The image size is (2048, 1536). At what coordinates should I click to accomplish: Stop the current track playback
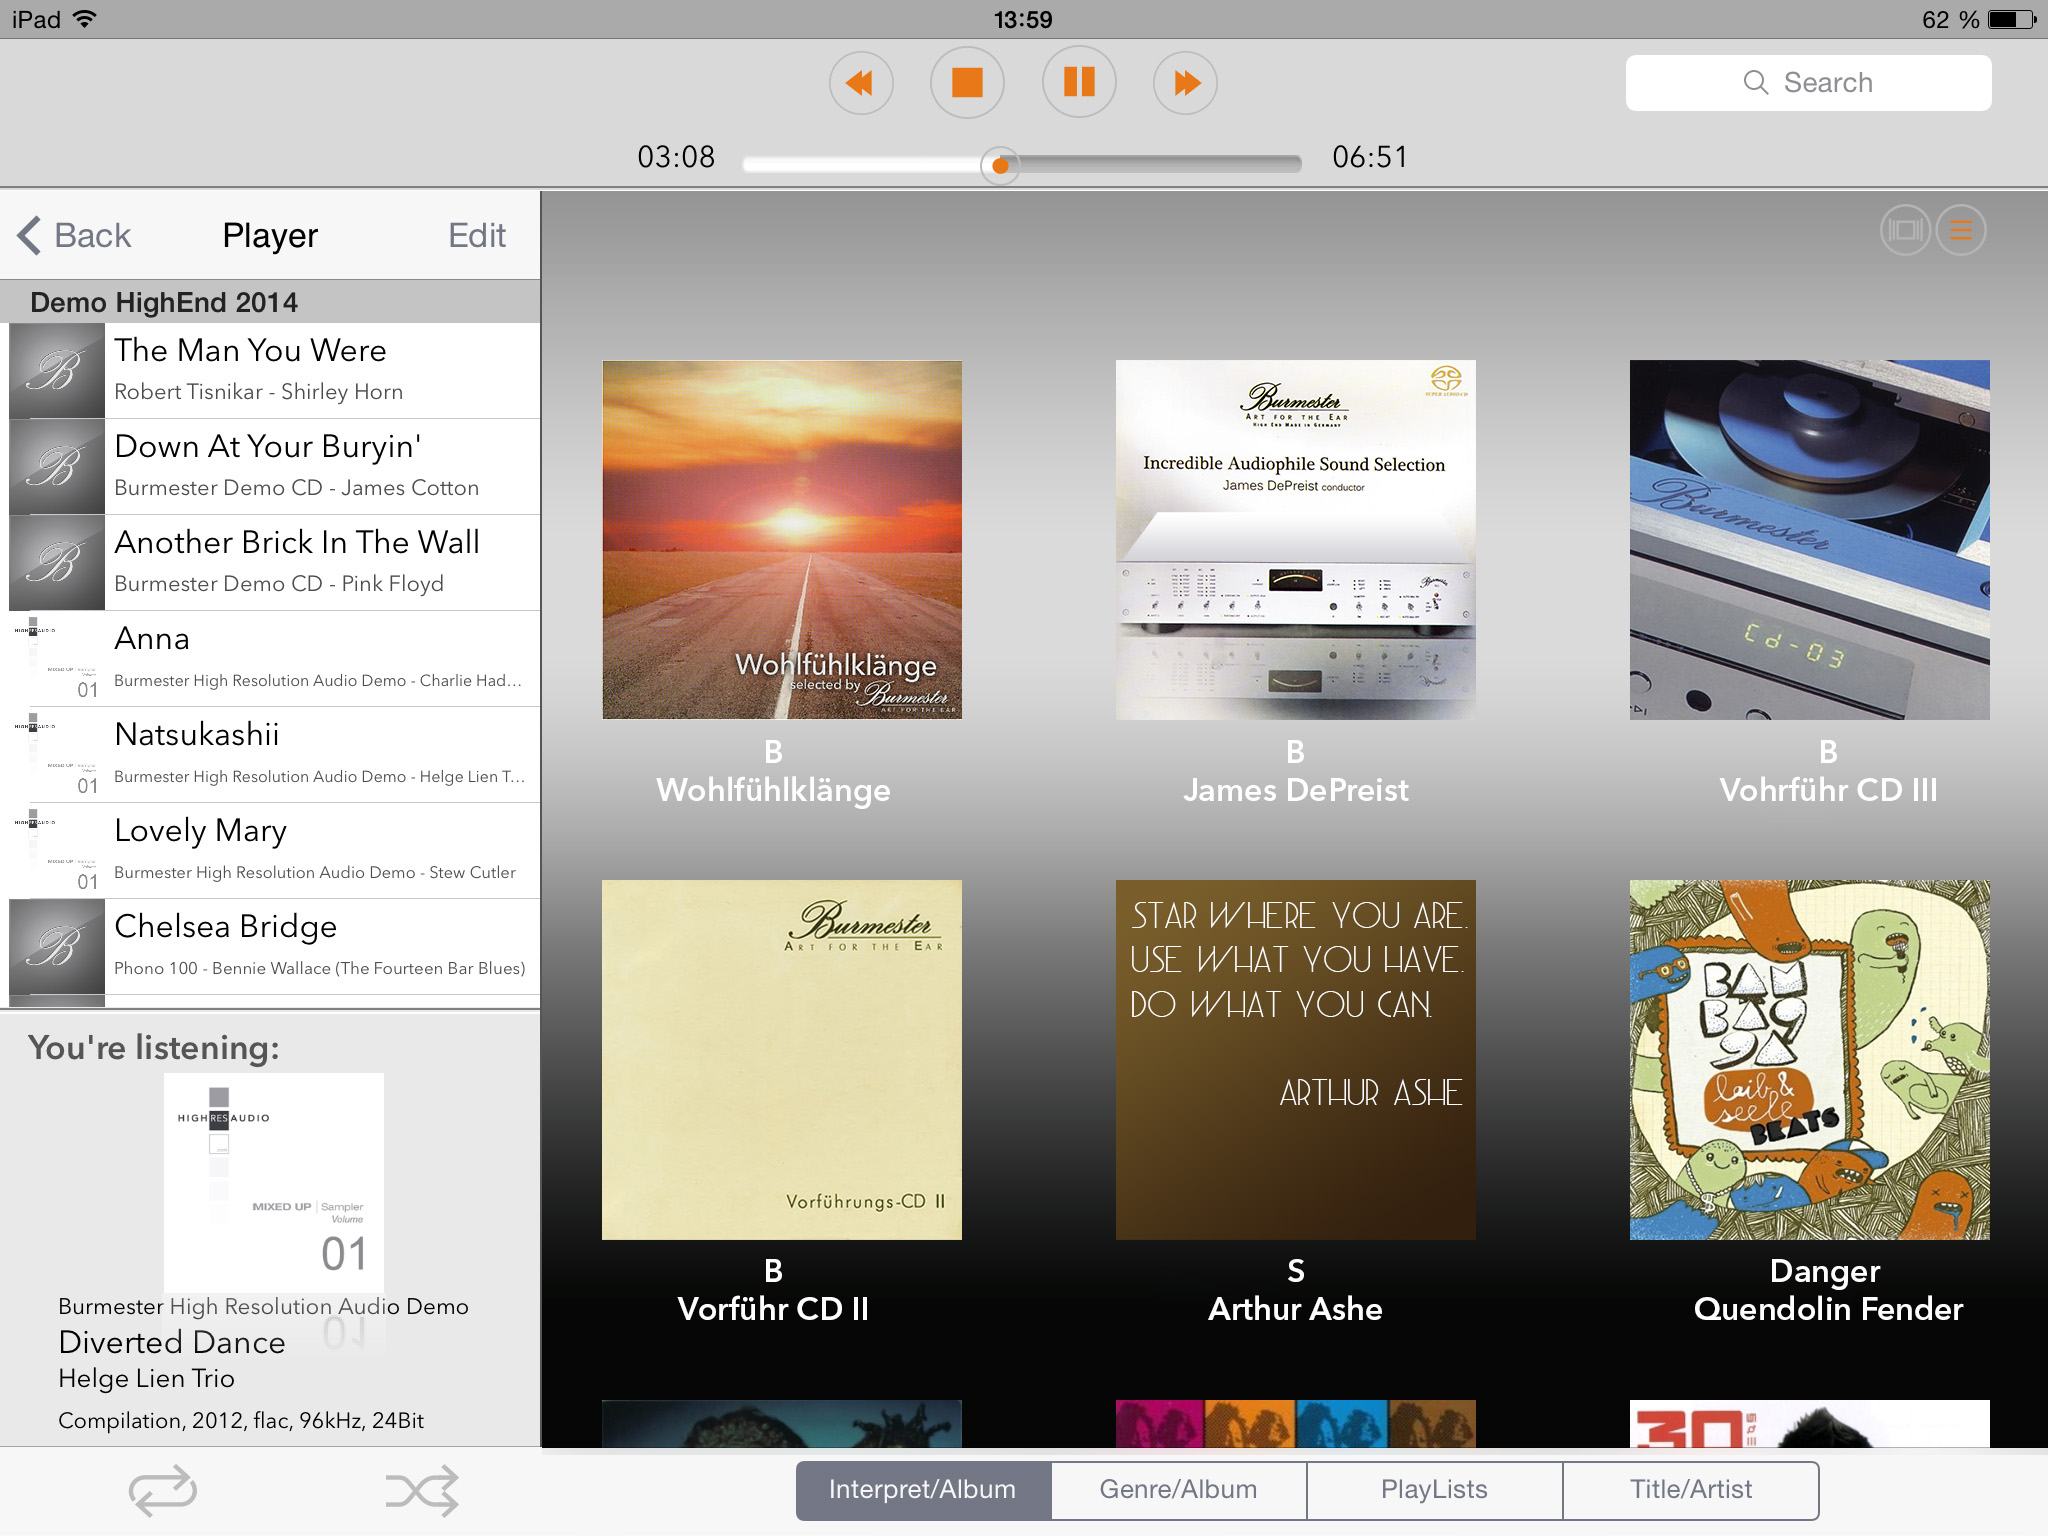[967, 83]
